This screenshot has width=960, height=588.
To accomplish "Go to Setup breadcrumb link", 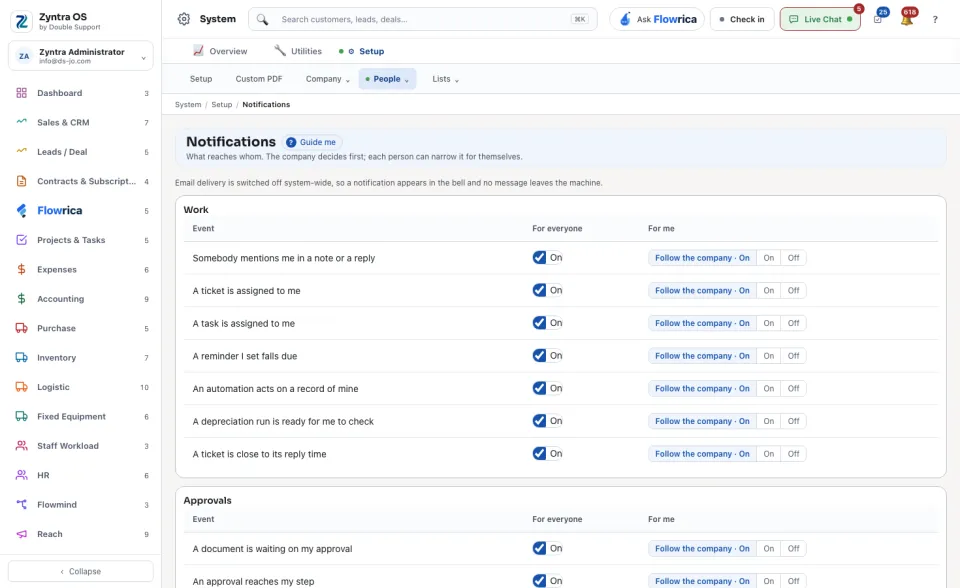I will coord(222,105).
